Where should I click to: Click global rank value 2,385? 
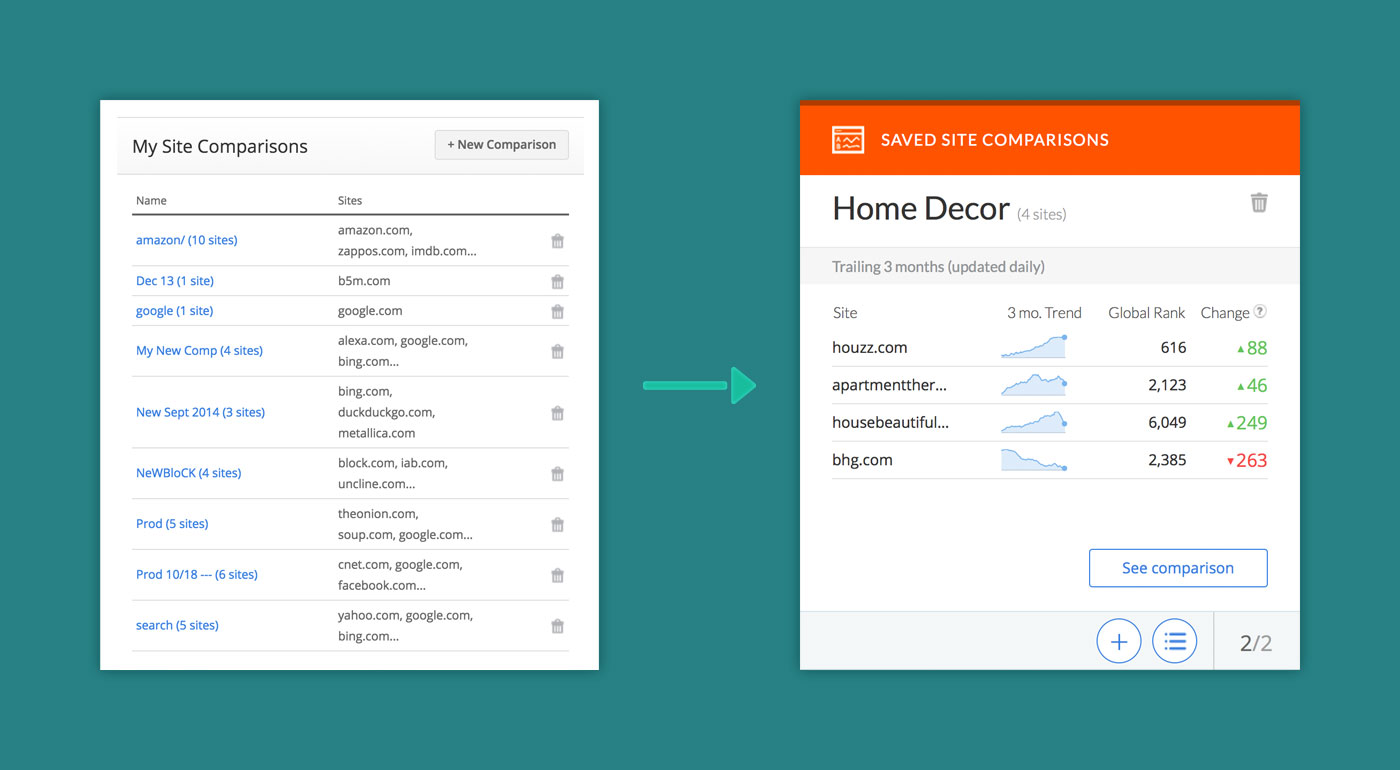tap(1167, 460)
